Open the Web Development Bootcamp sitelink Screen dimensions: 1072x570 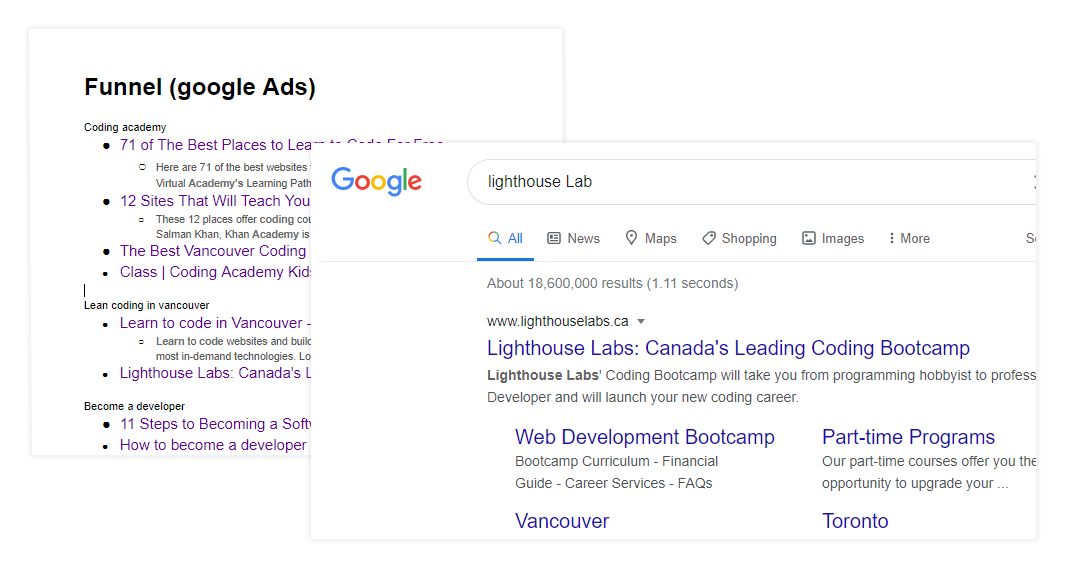[x=645, y=437]
